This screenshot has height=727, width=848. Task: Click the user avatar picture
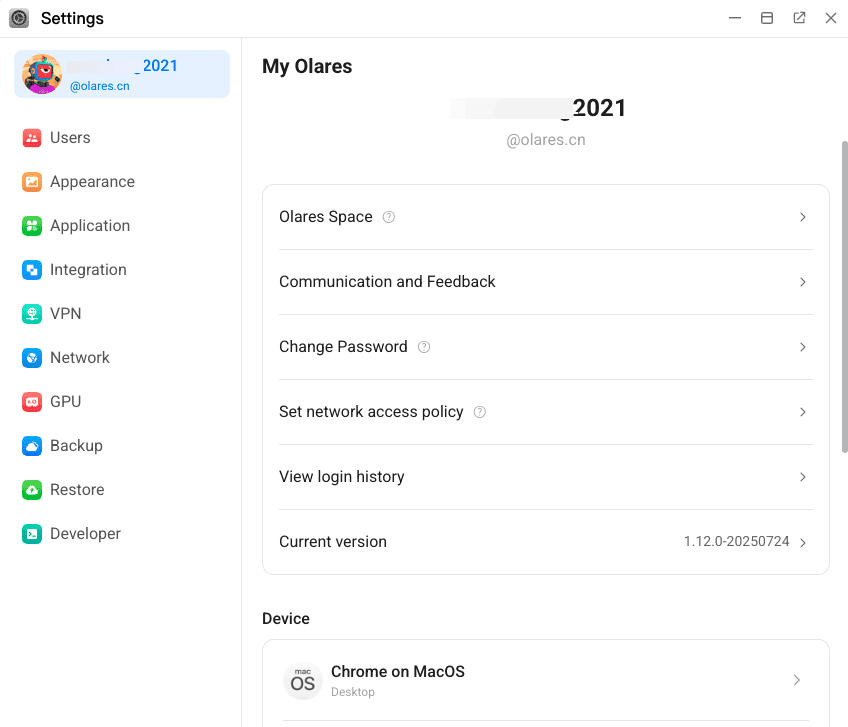[42, 74]
